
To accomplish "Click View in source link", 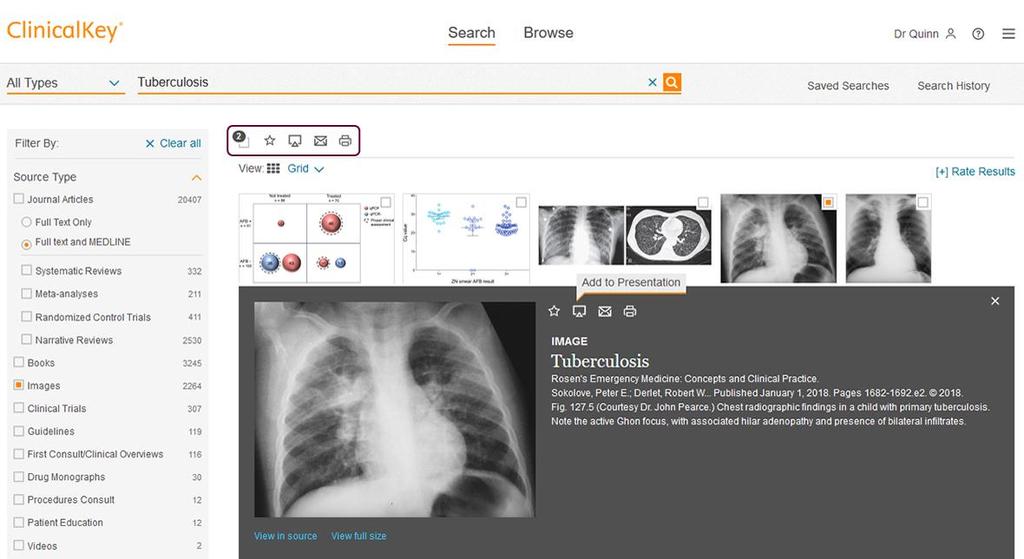I will click(285, 535).
